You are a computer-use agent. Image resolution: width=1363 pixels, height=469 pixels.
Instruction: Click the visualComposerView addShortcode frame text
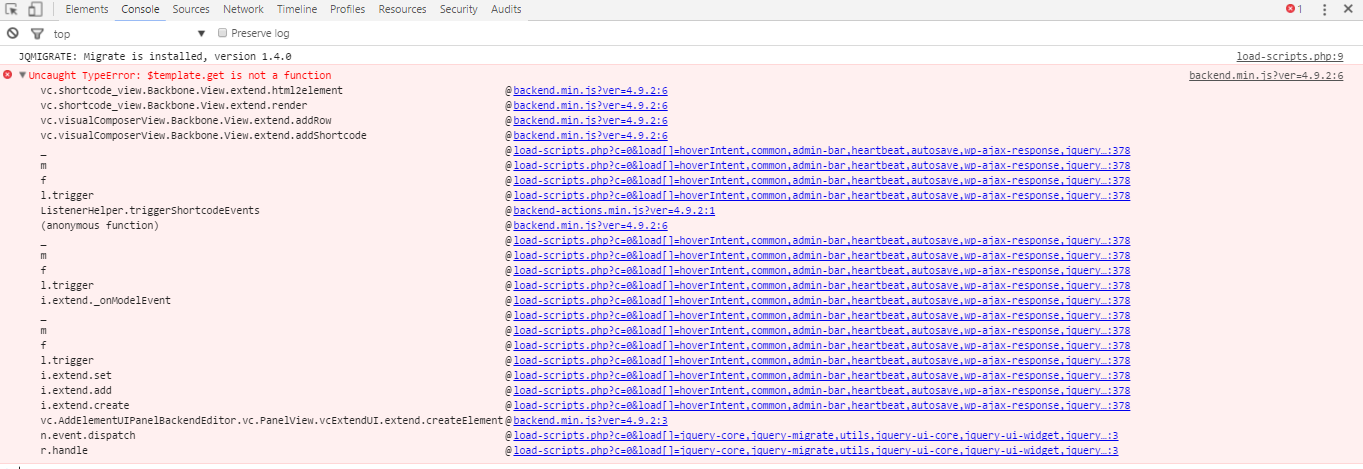pyautogui.click(x=203, y=135)
